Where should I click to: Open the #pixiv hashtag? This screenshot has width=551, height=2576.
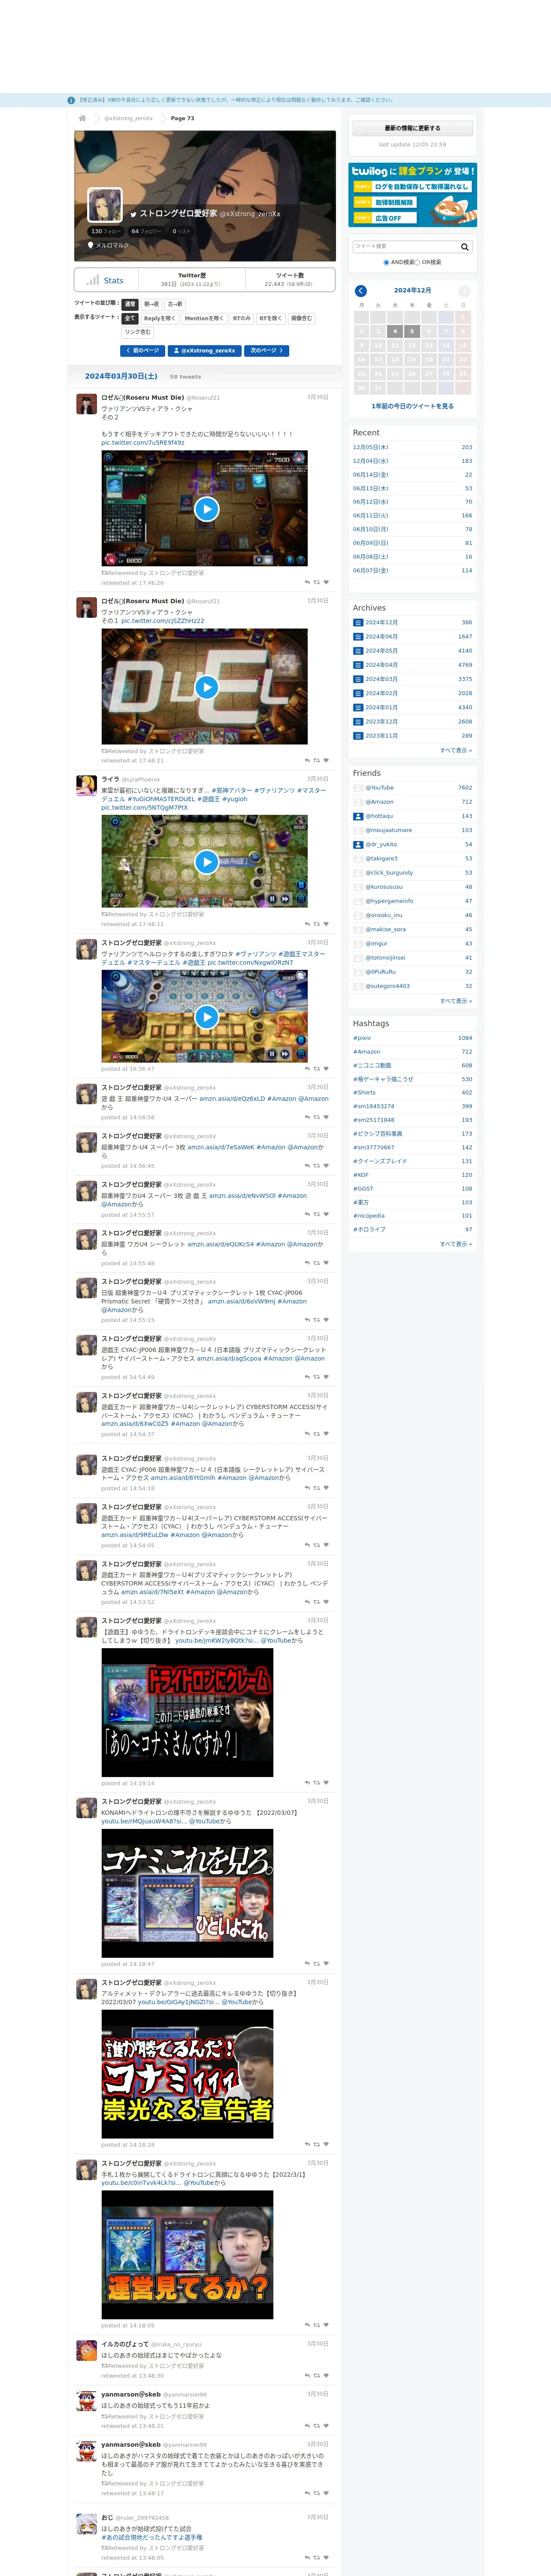[362, 1038]
